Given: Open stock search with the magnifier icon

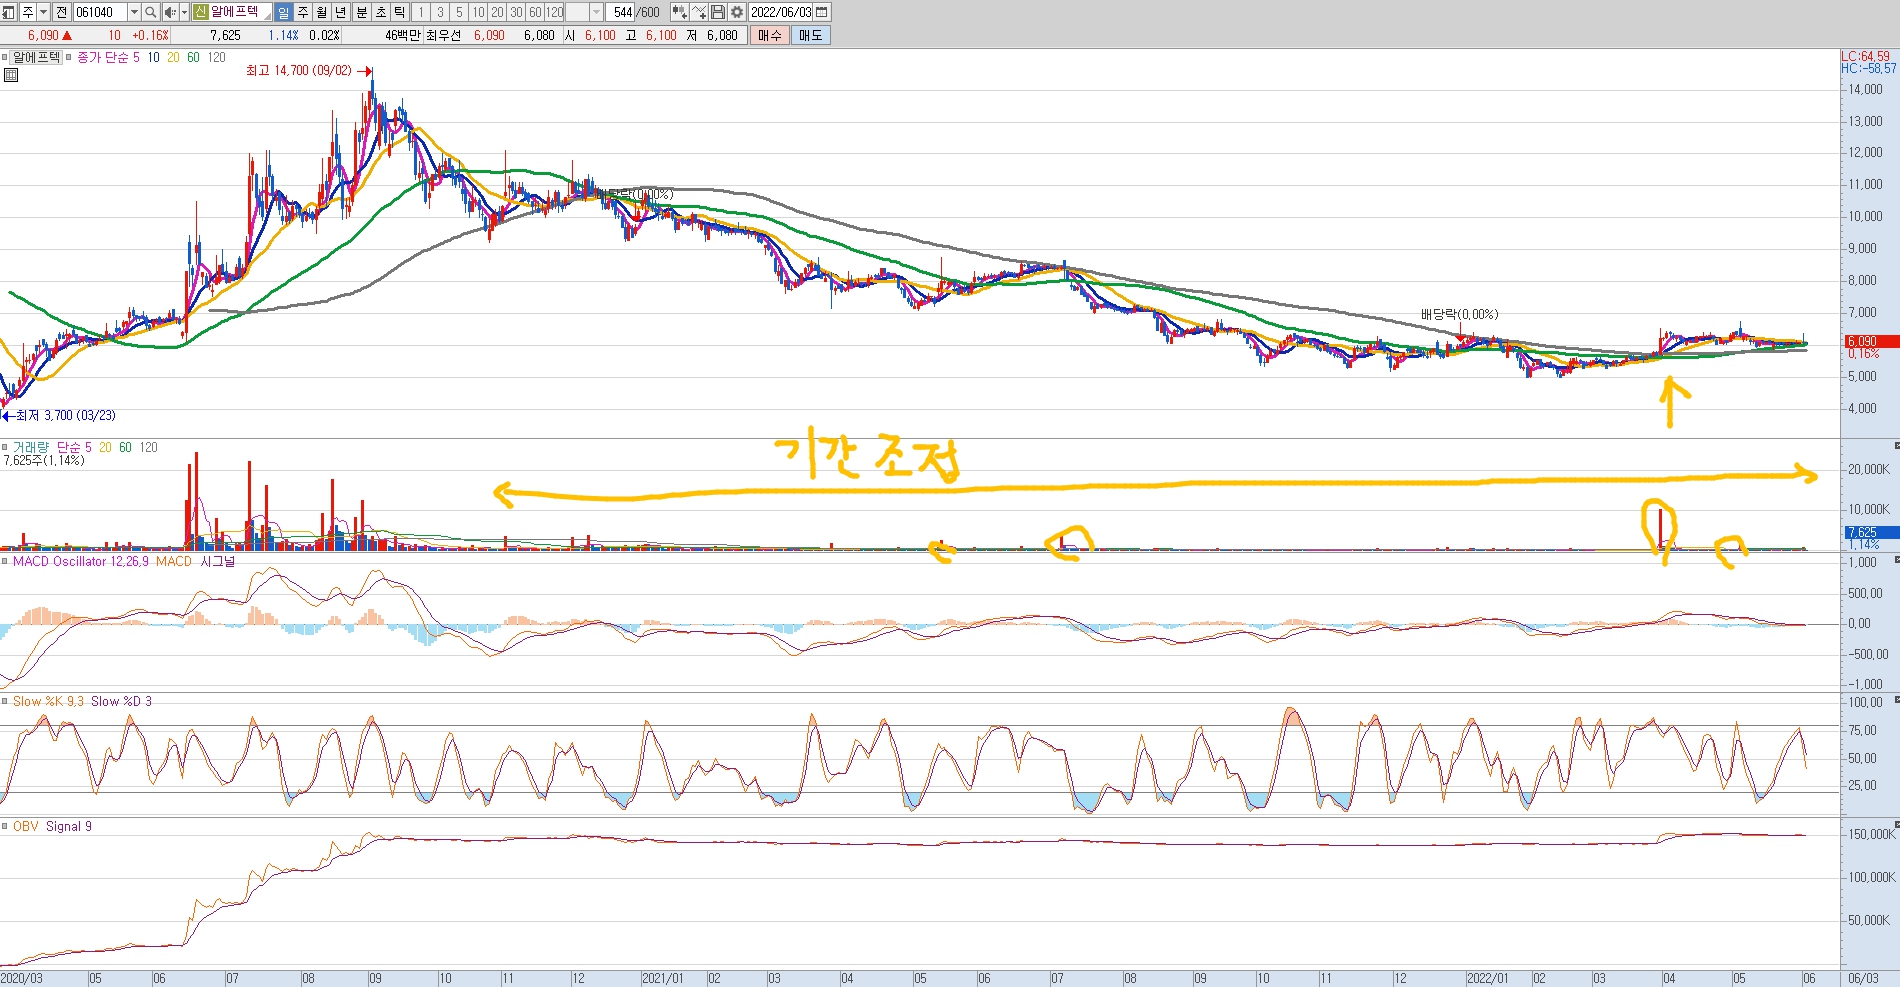Looking at the screenshot, I should click(x=150, y=12).
